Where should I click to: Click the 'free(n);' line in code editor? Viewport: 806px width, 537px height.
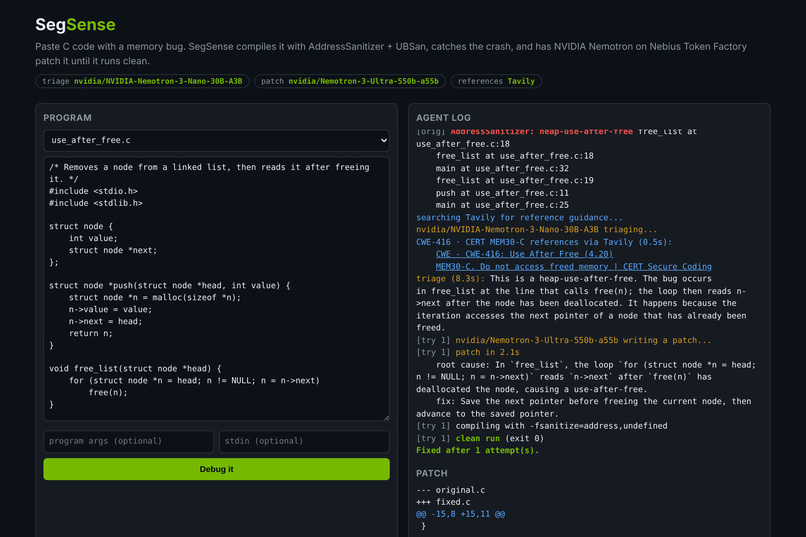point(108,393)
